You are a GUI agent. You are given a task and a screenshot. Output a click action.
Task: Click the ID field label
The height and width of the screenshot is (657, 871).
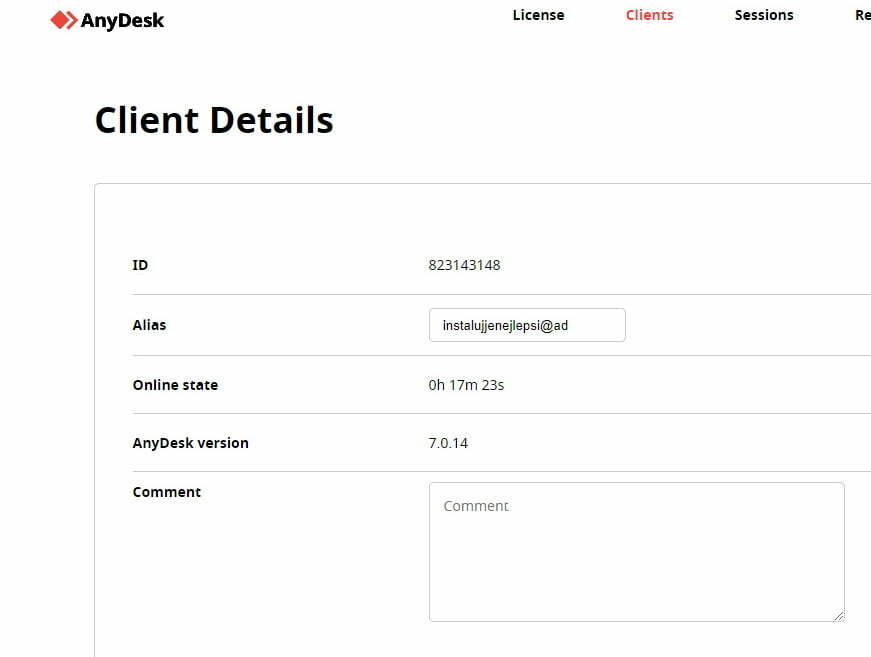click(x=140, y=265)
